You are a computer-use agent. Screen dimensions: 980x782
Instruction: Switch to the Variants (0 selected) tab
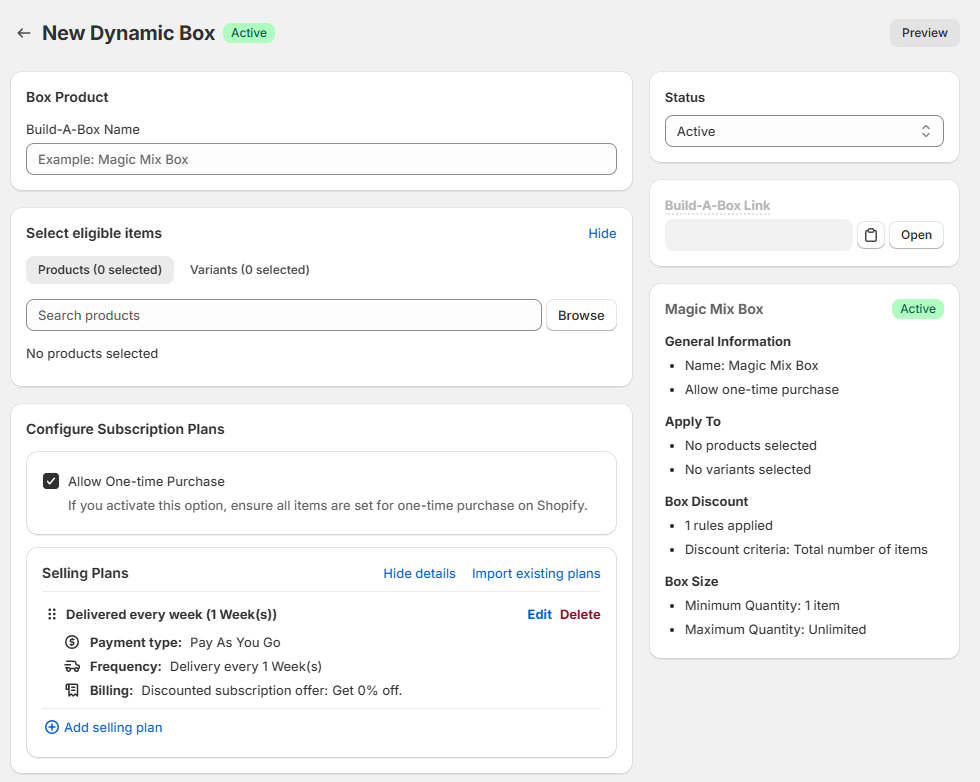[x=250, y=269]
